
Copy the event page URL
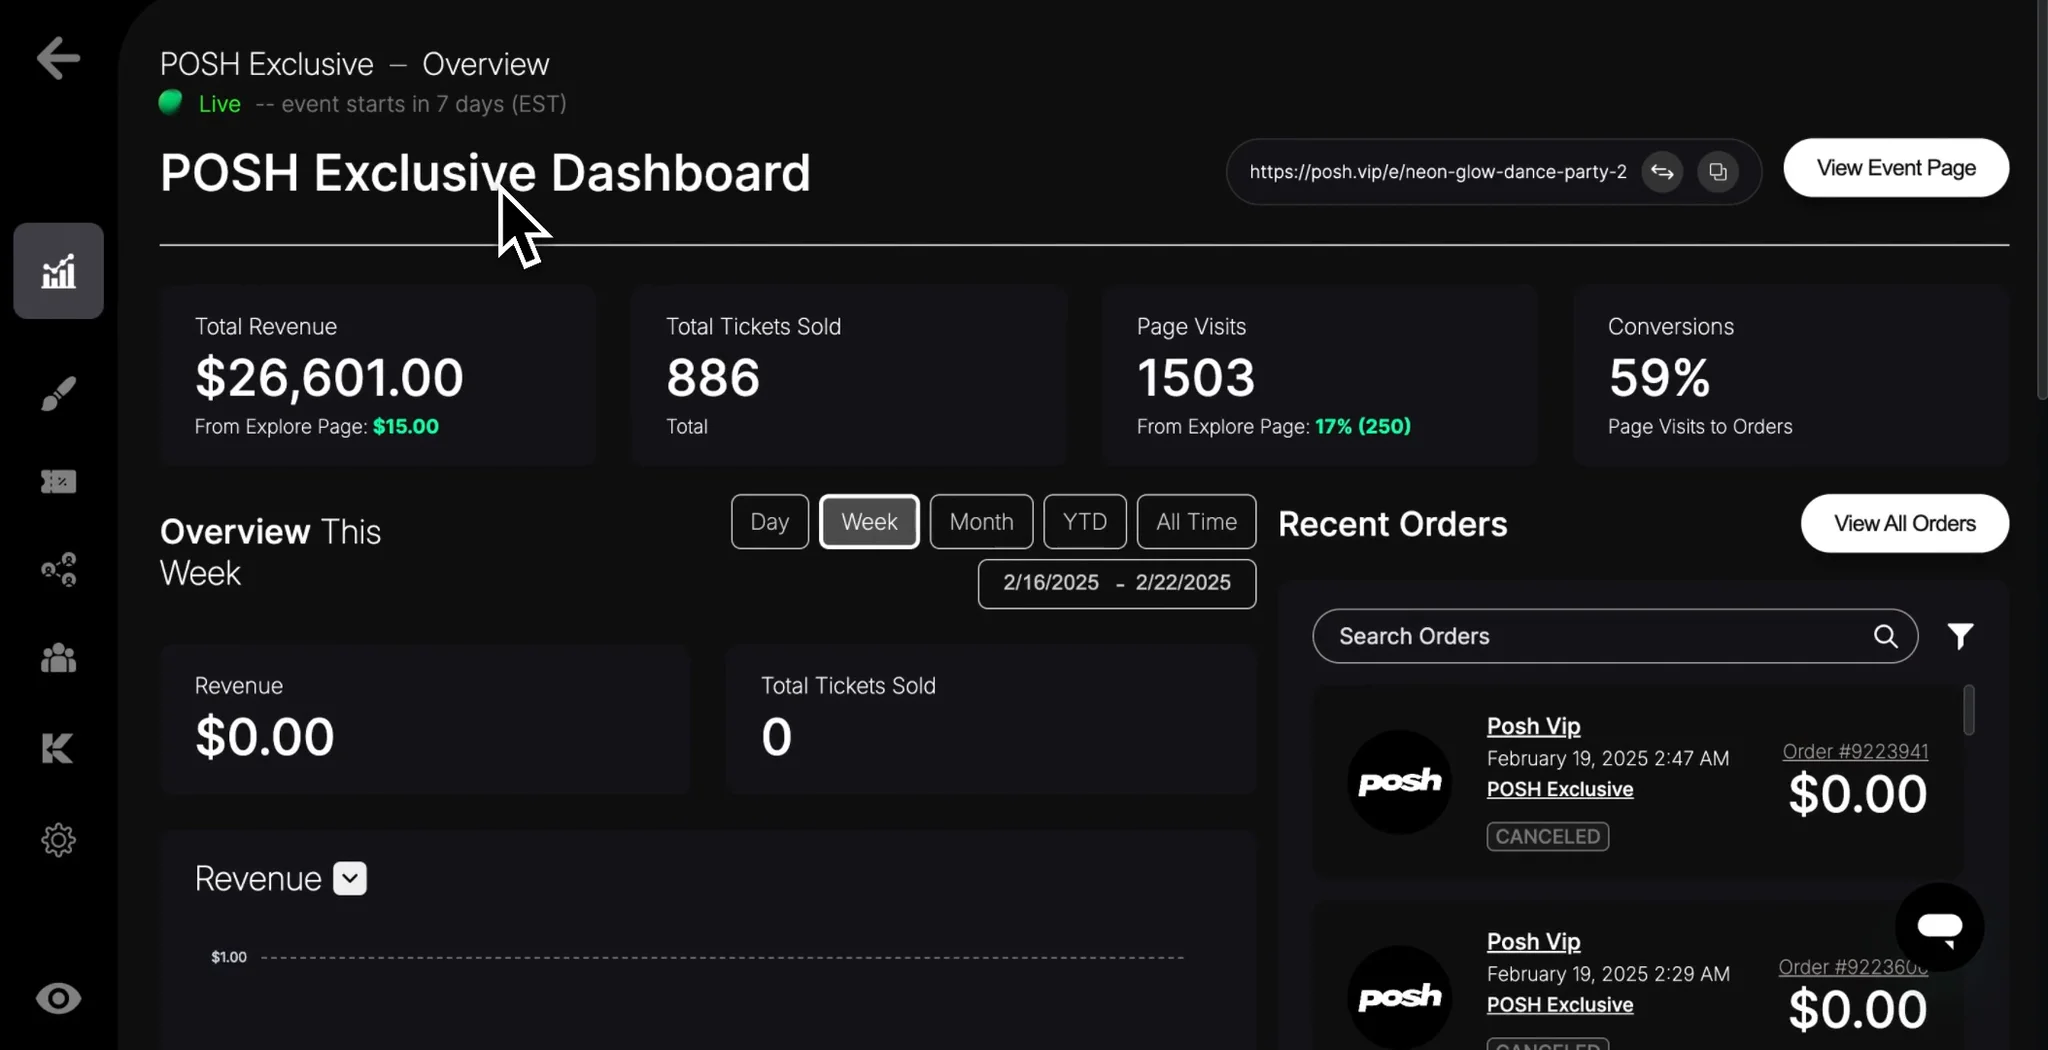pyautogui.click(x=1718, y=171)
